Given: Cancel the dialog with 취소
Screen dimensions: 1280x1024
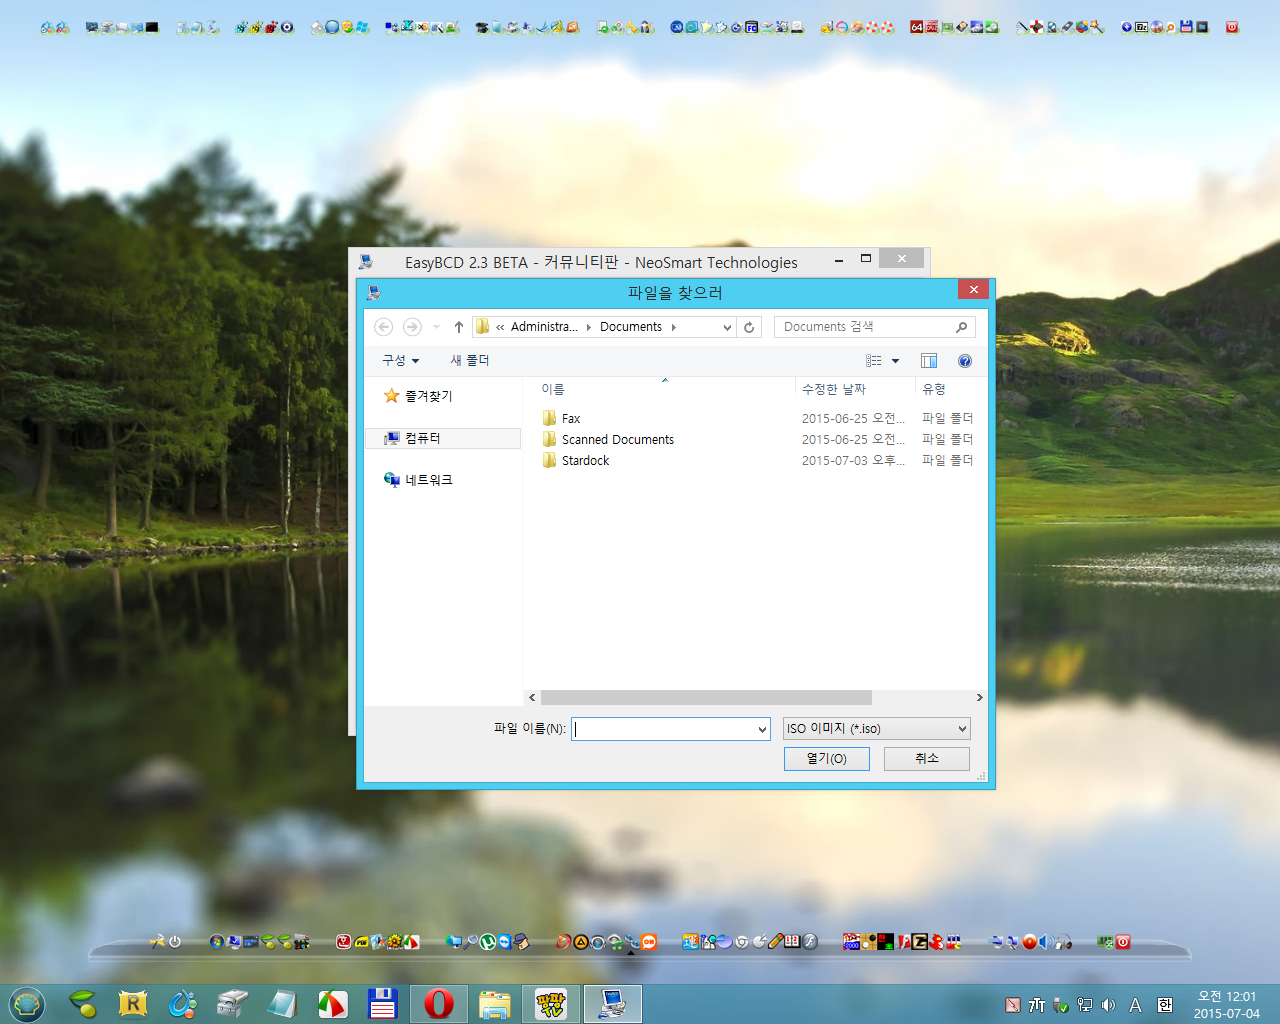Looking at the screenshot, I should coord(927,759).
